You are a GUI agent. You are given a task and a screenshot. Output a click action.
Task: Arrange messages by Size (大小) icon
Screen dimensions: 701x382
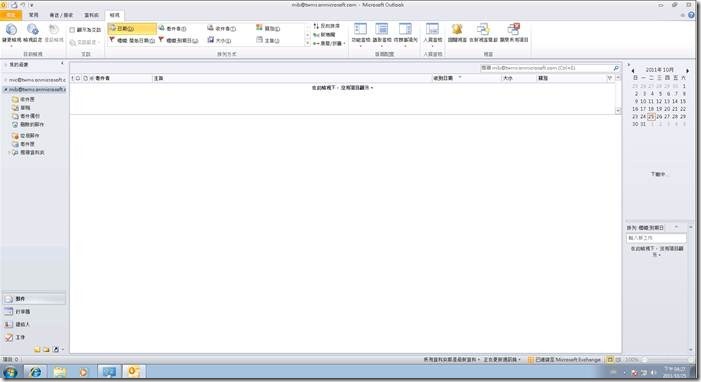tap(219, 40)
